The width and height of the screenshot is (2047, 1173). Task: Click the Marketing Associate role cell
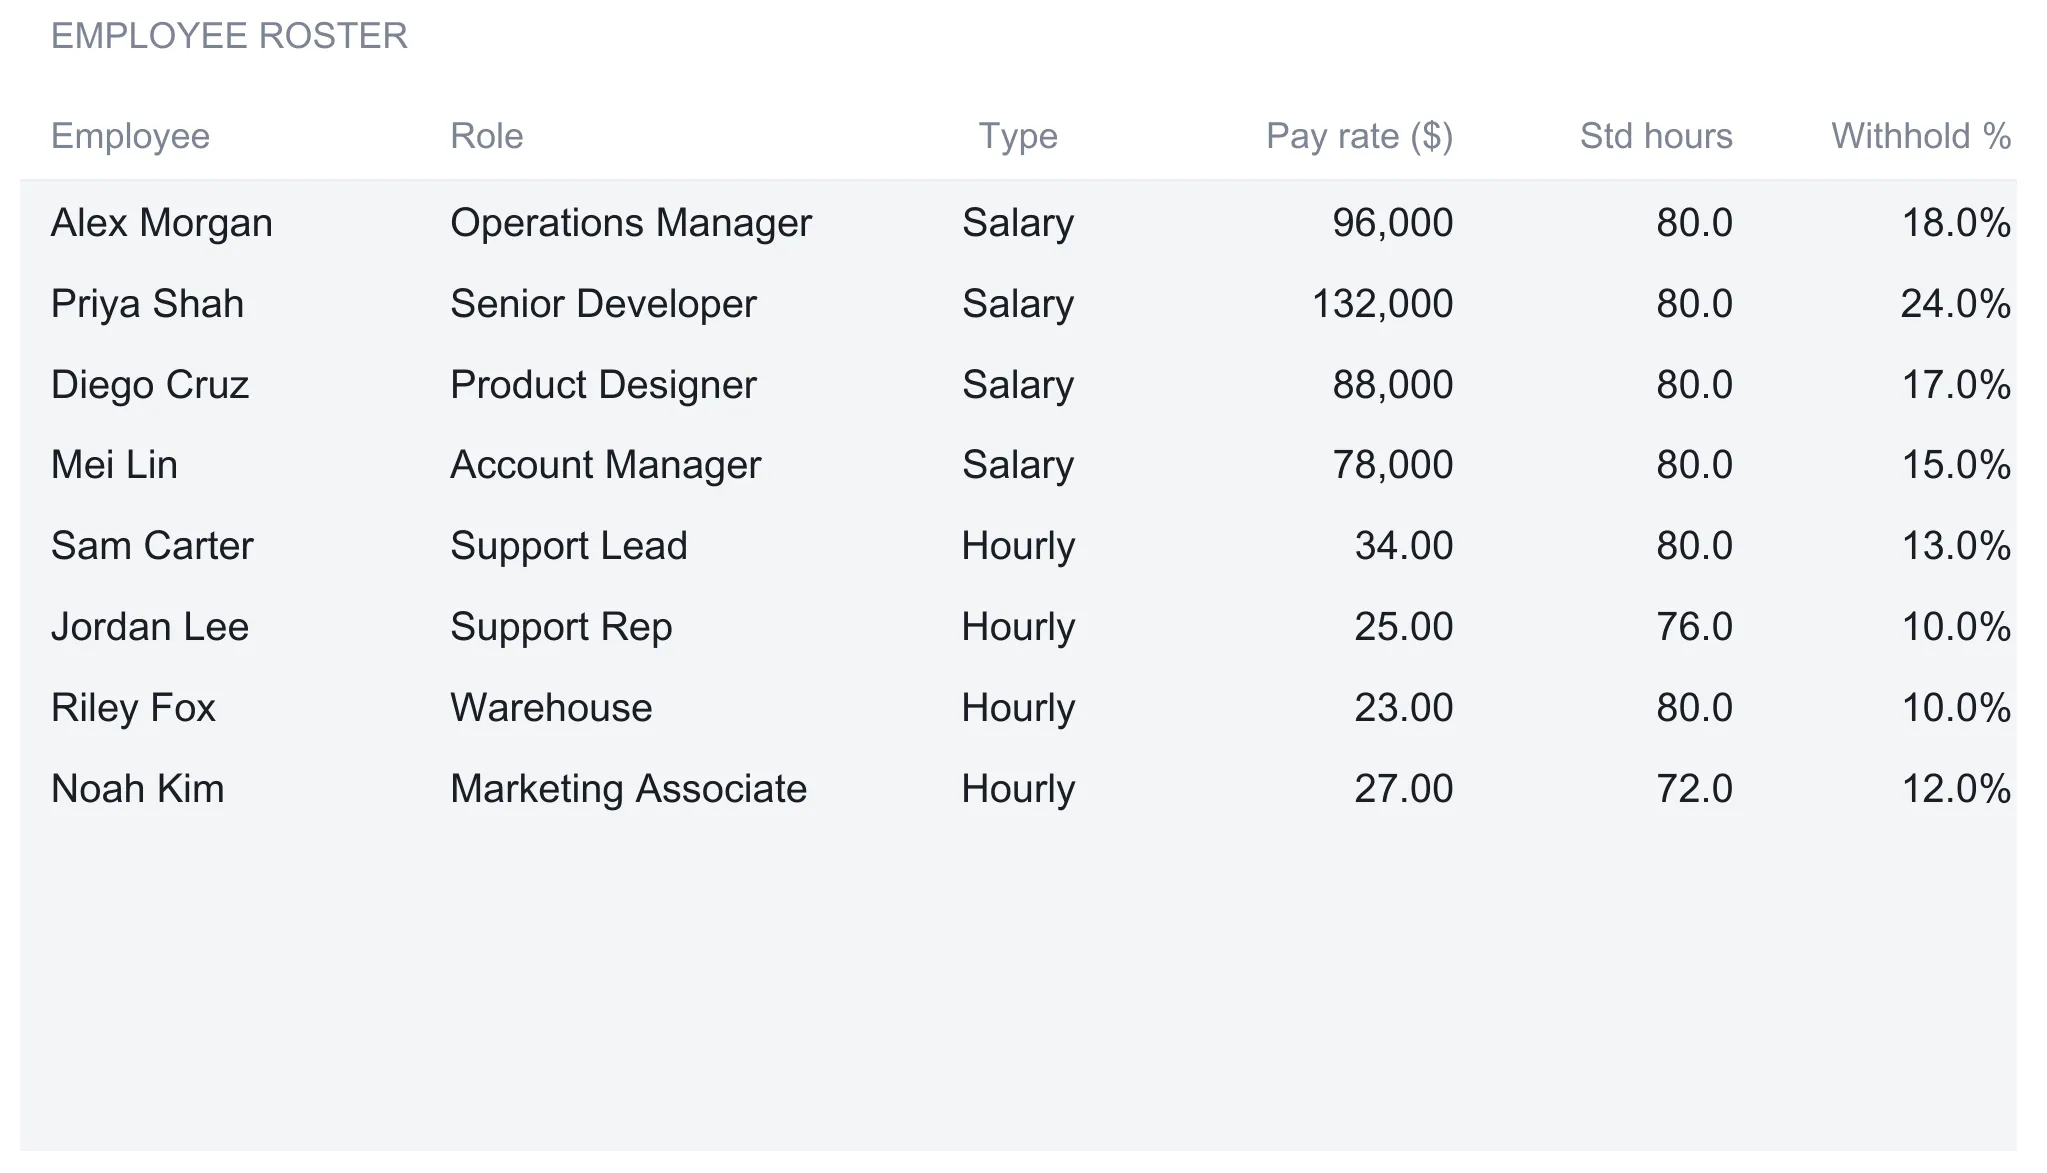point(628,789)
